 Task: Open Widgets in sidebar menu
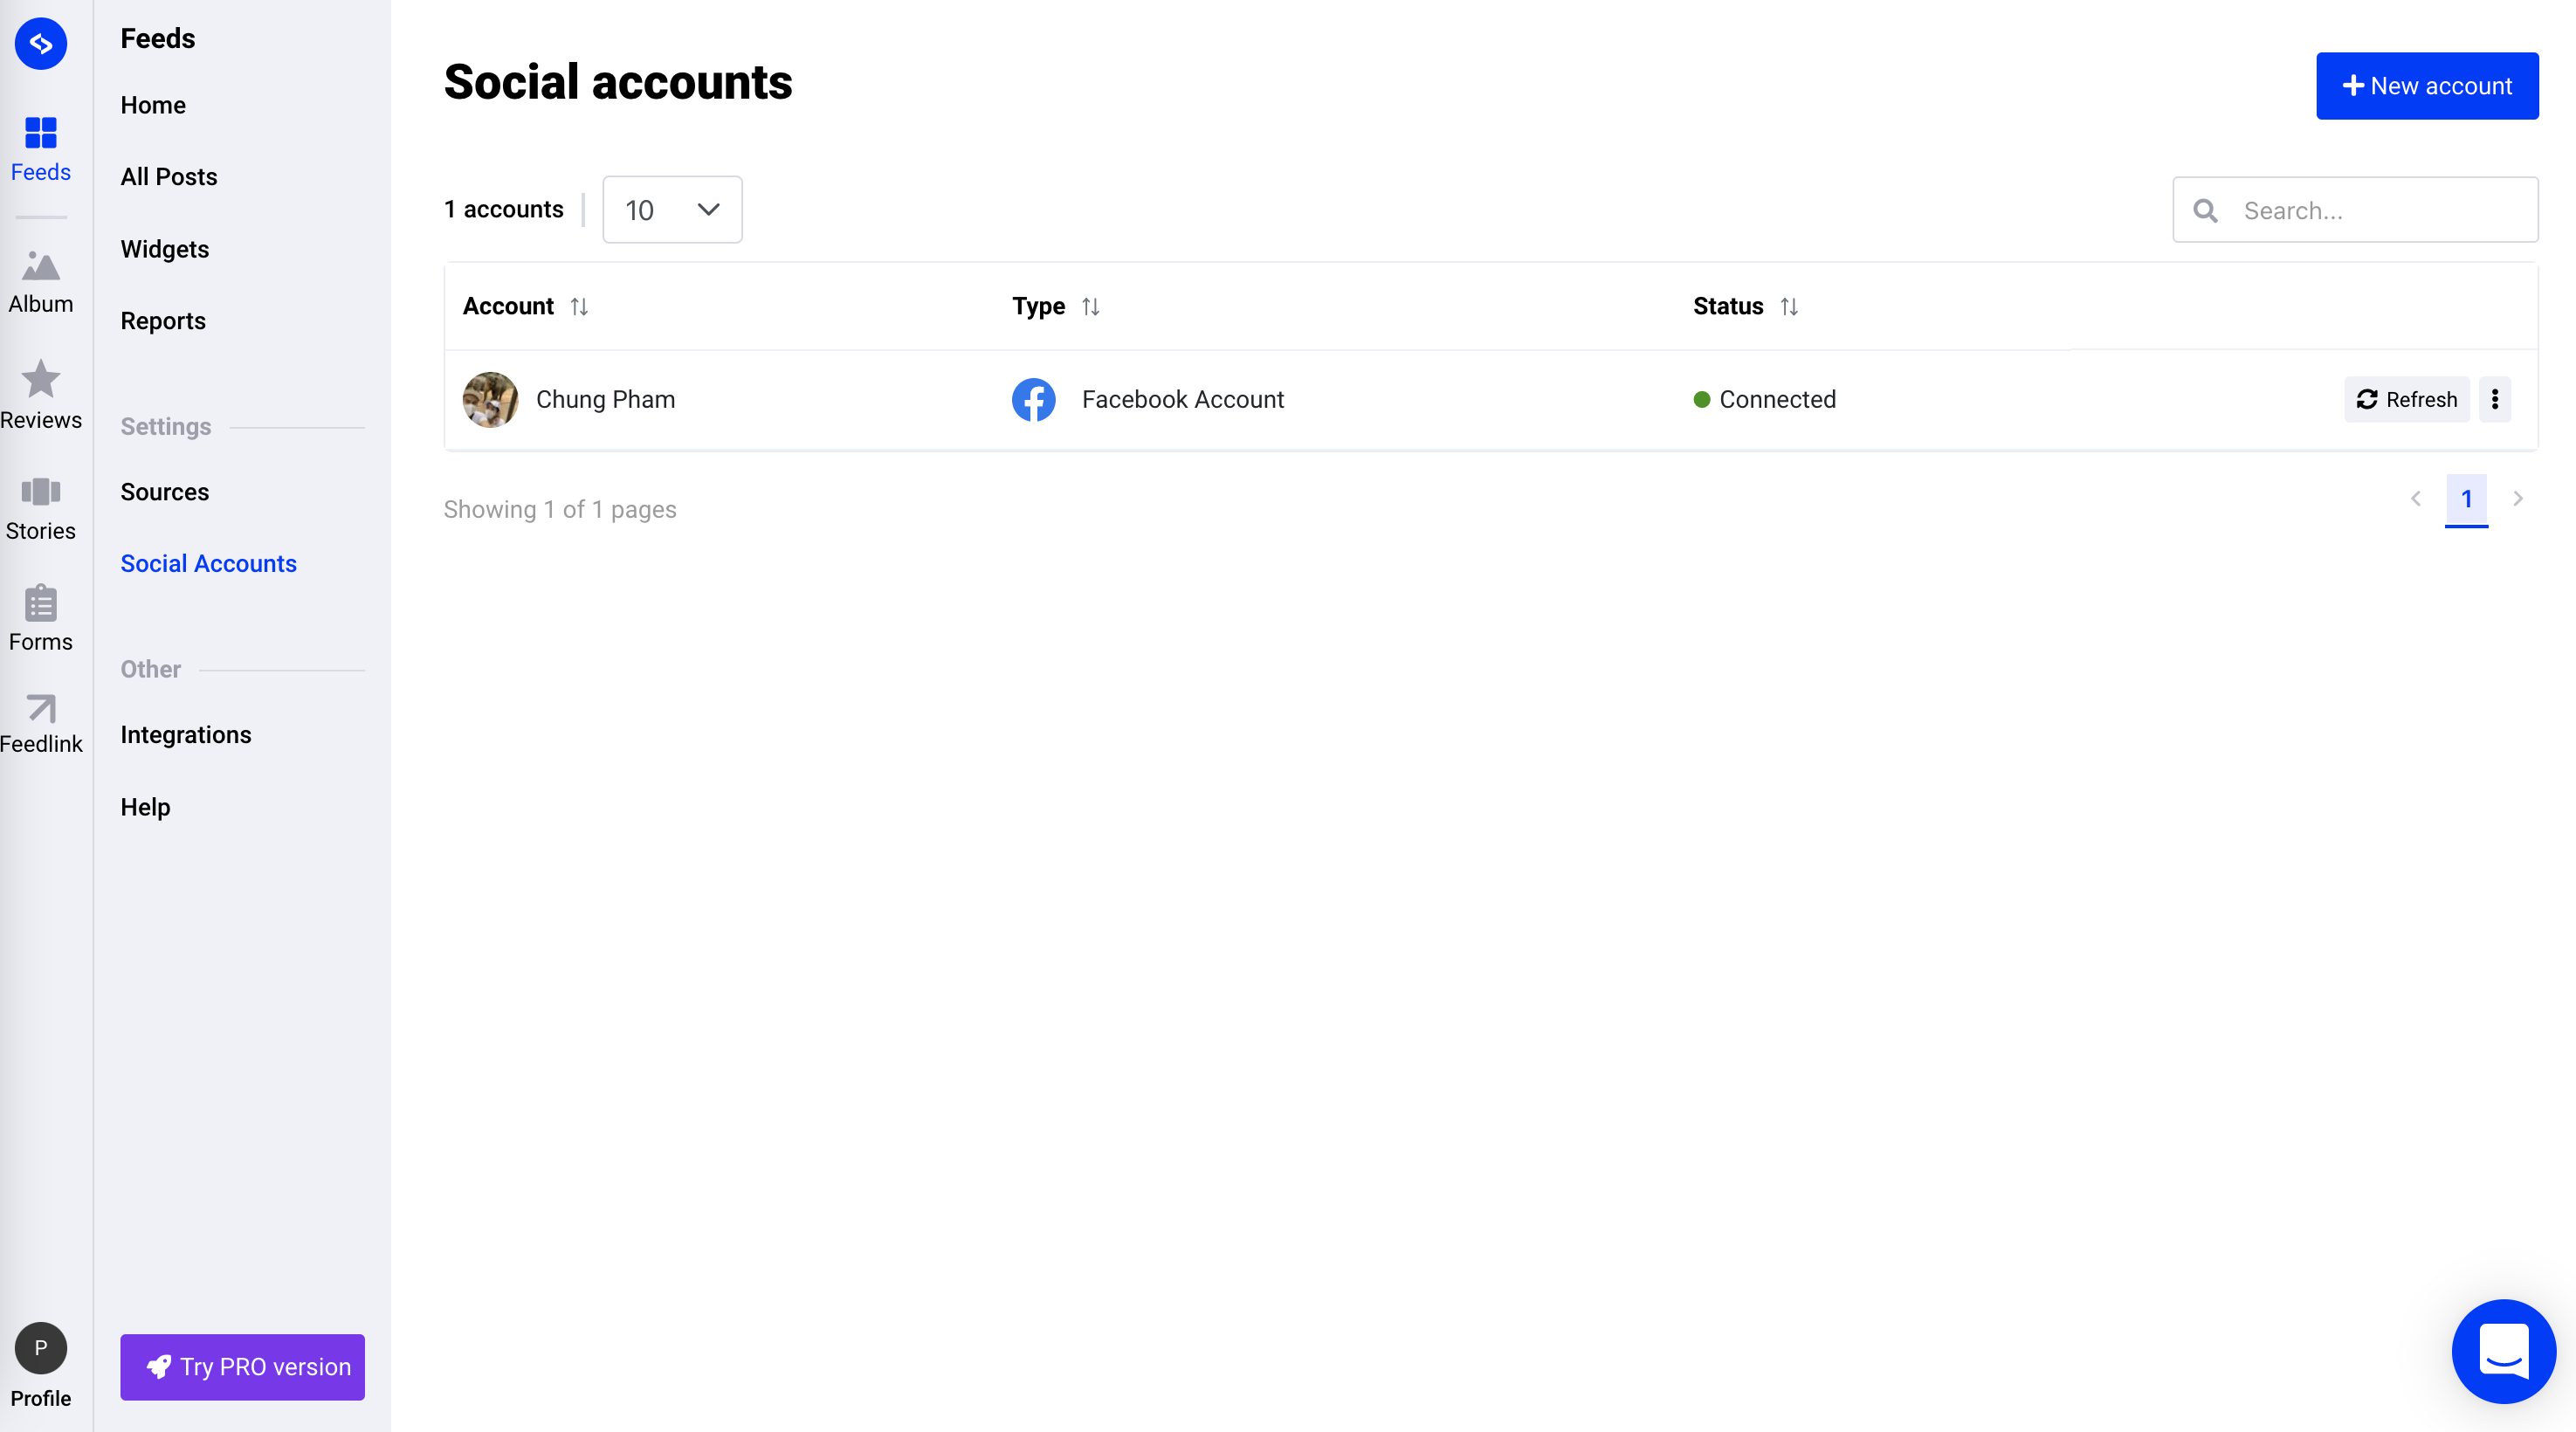(x=164, y=248)
